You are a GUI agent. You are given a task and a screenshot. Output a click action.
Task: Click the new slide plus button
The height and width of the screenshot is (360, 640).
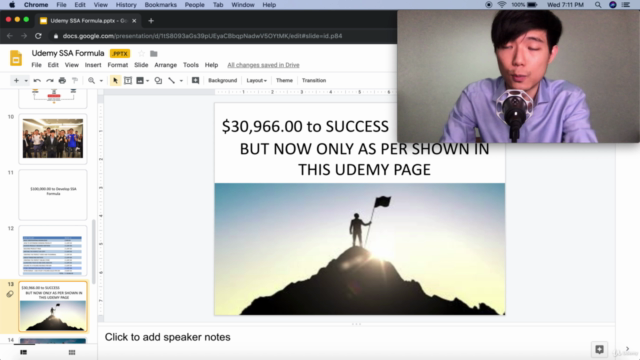pyautogui.click(x=16, y=80)
